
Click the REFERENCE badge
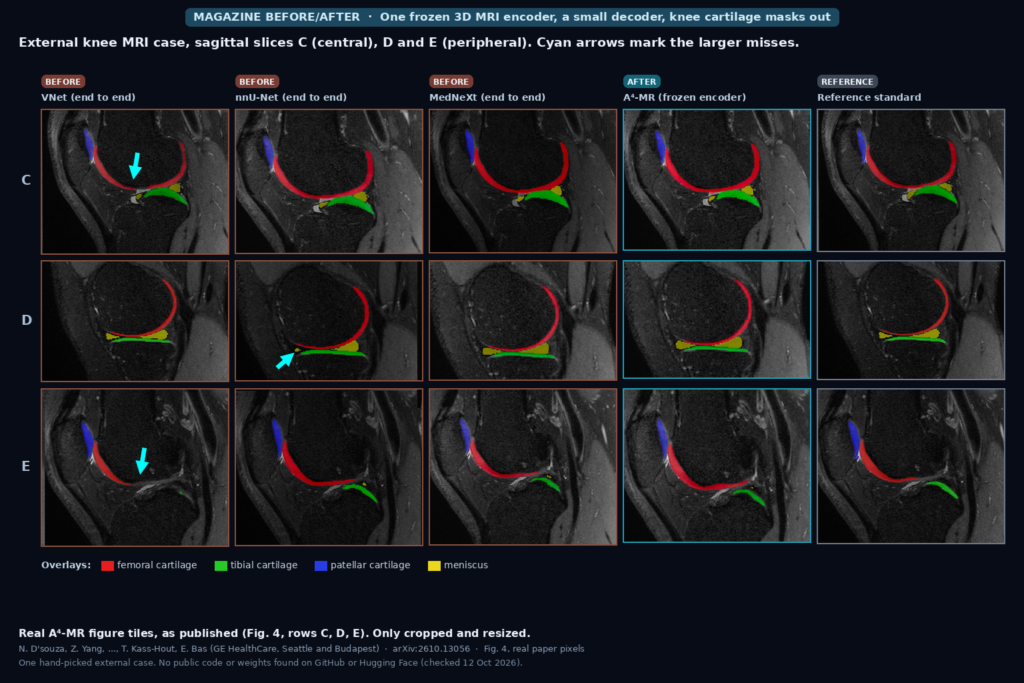[847, 82]
